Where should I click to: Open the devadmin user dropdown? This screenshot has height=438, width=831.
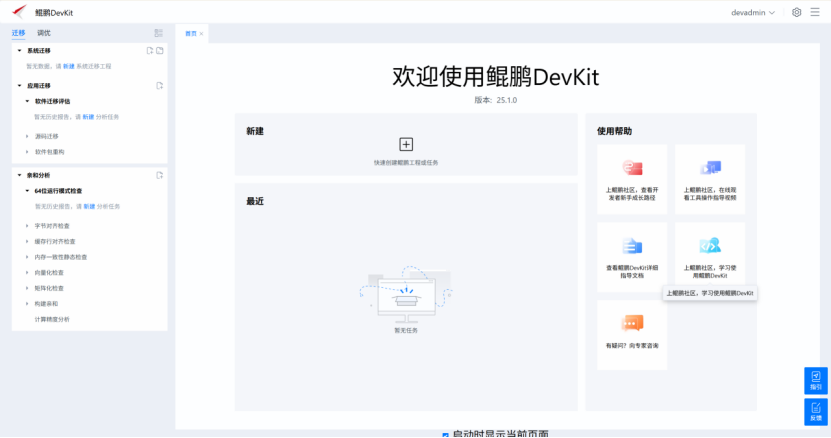(x=753, y=12)
